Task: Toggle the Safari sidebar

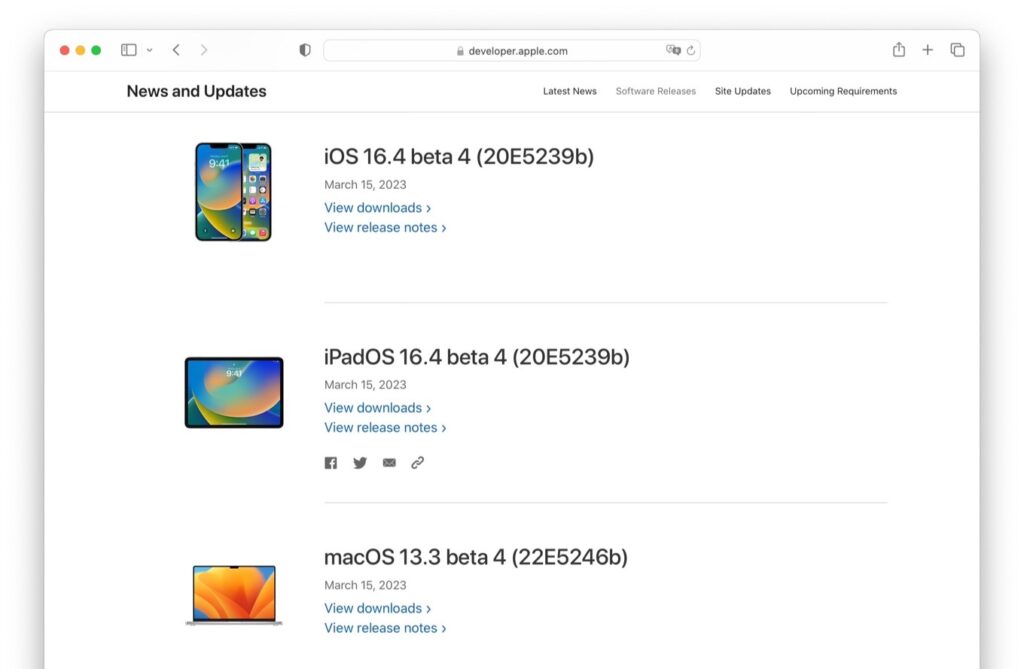Action: point(128,49)
